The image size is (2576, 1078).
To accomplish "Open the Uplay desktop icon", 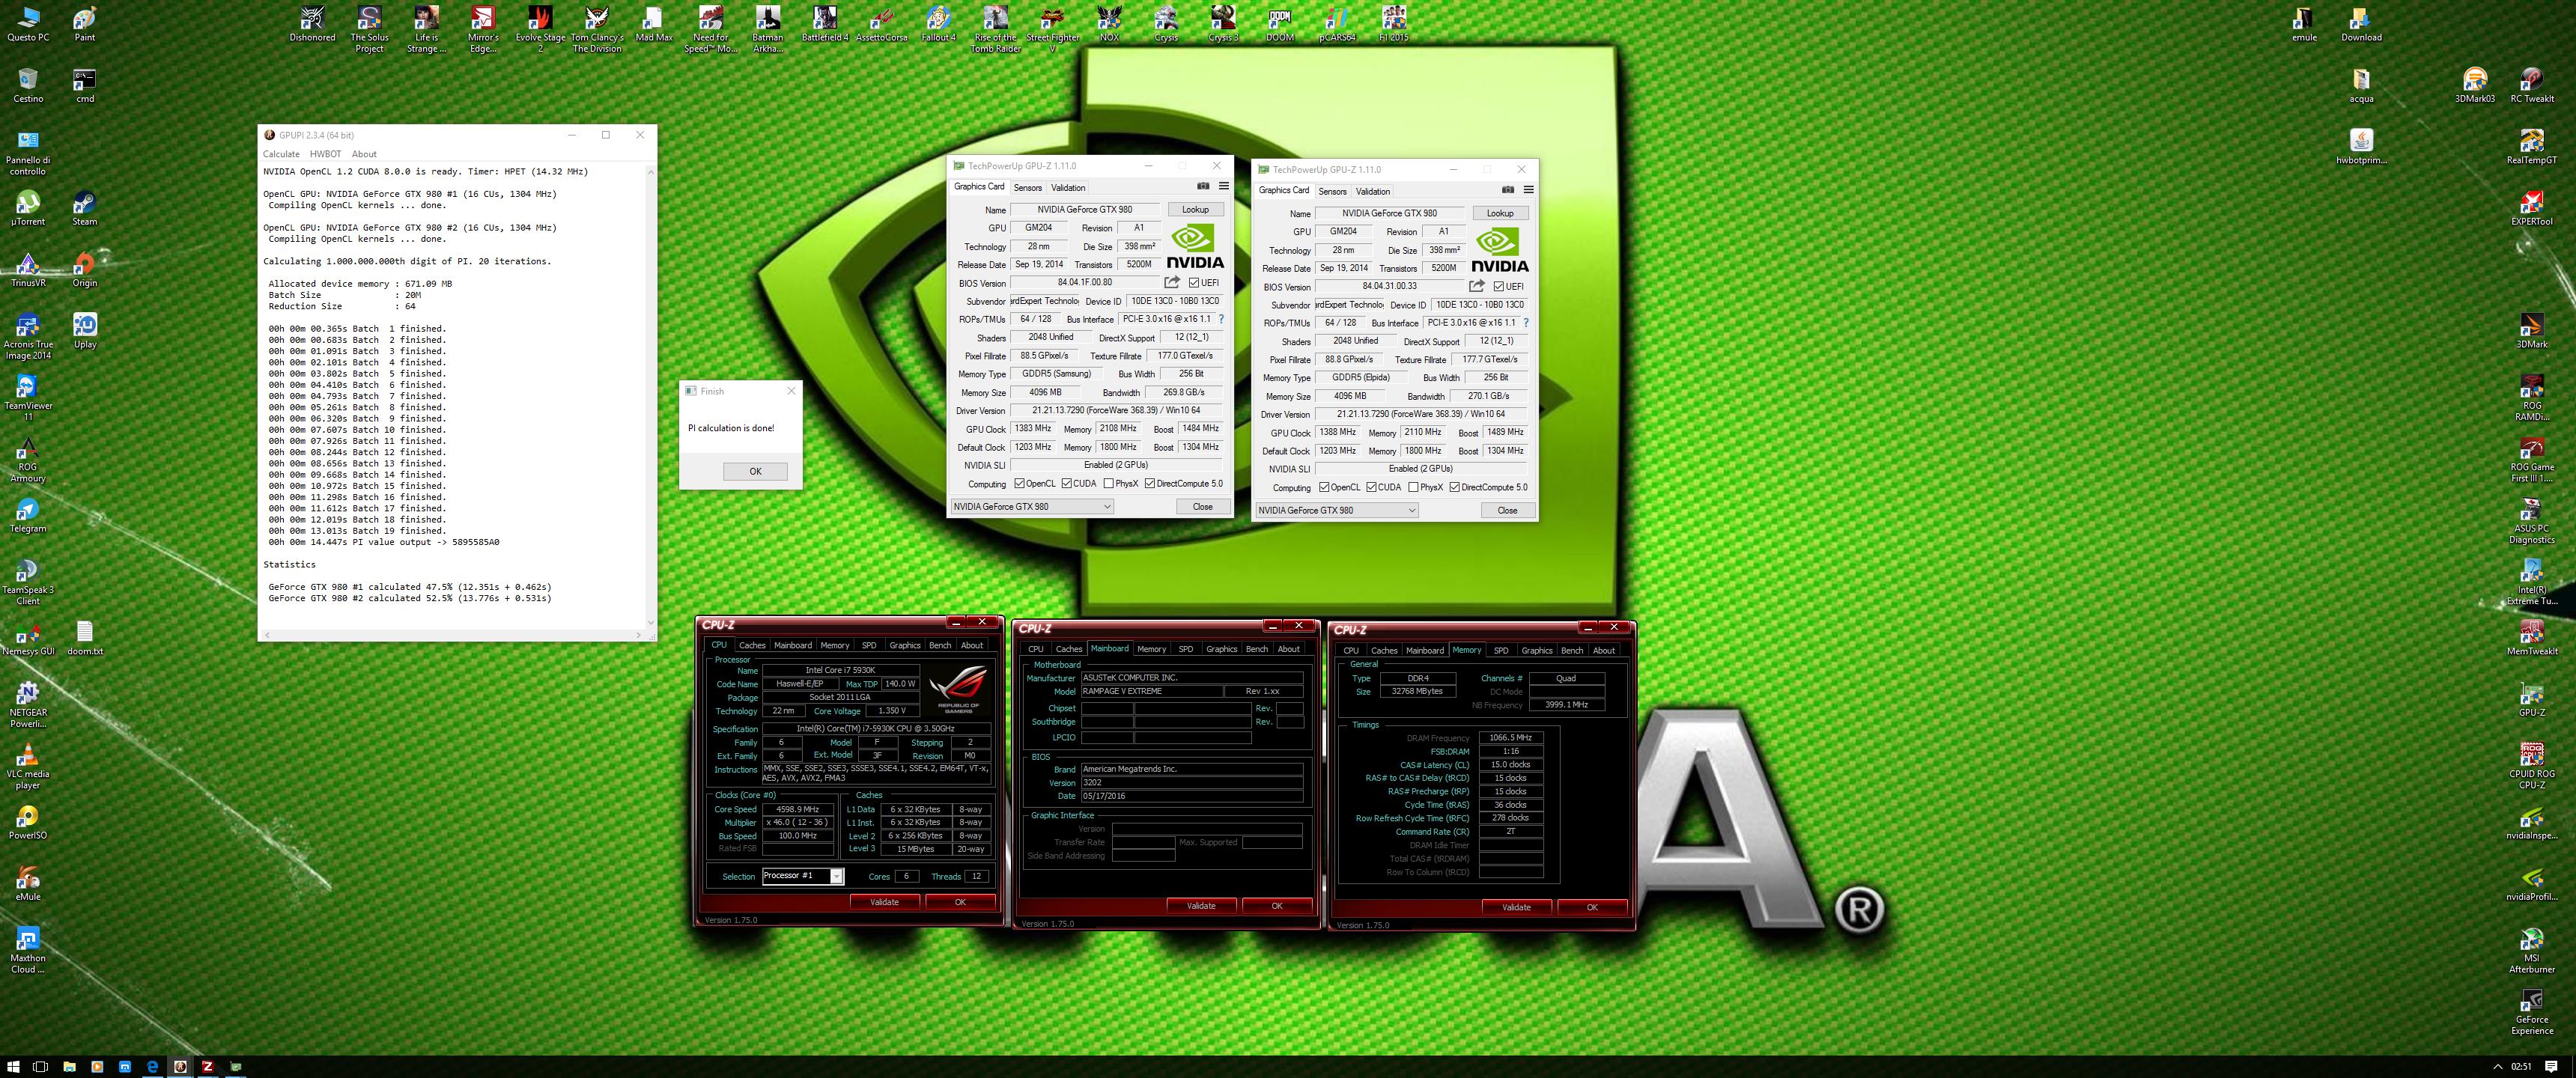I will click(x=85, y=332).
